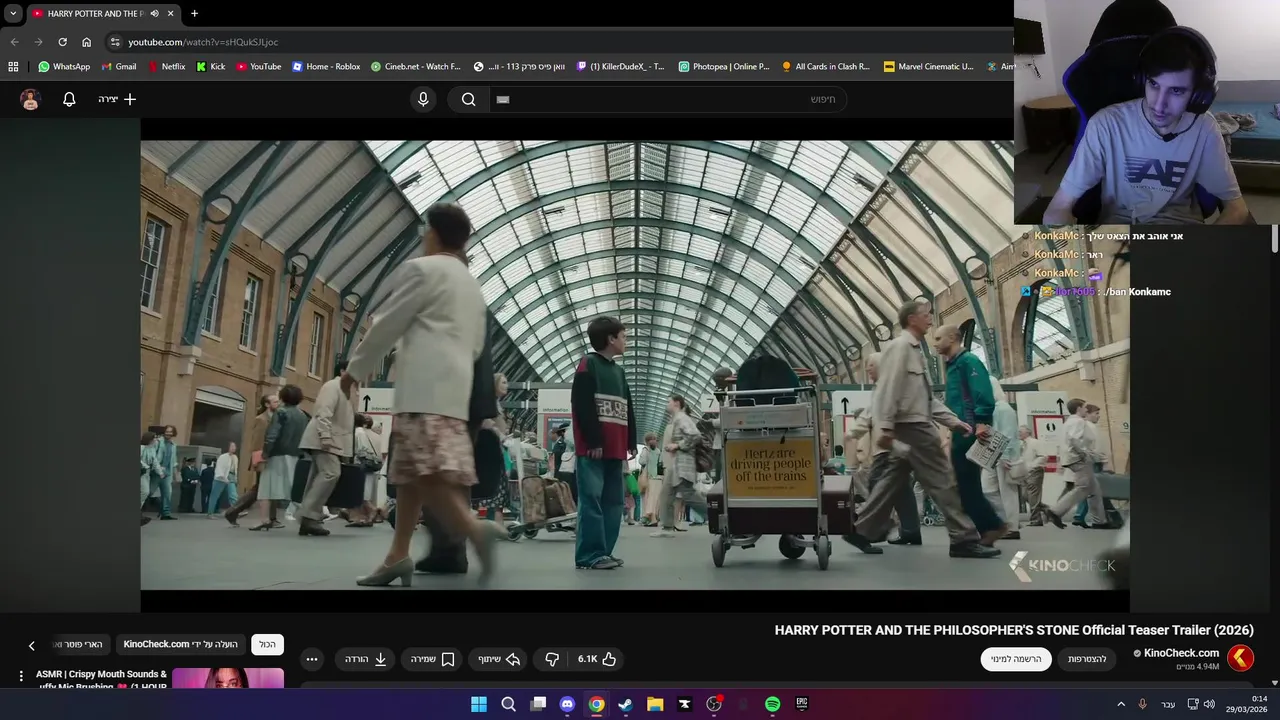The width and height of the screenshot is (1280, 720).
Task: Open more video actions (three dots)
Action: click(x=312, y=659)
